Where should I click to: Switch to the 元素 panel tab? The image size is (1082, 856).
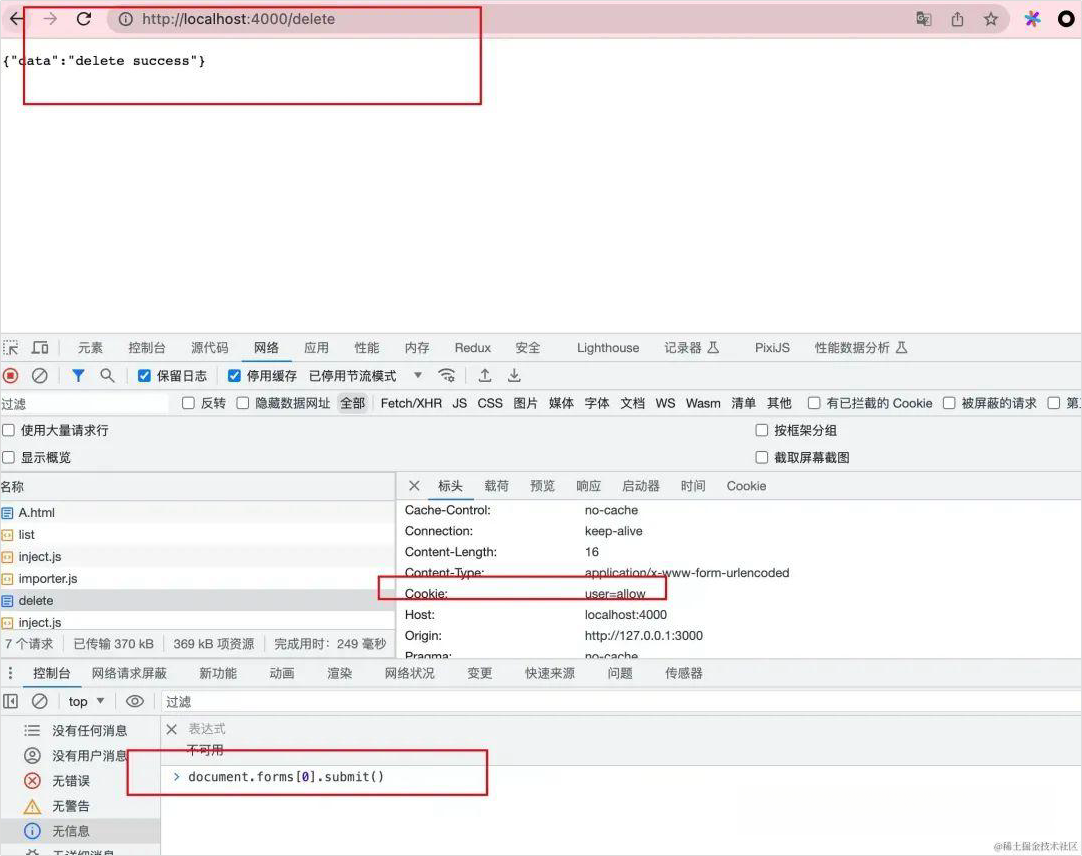click(x=90, y=347)
